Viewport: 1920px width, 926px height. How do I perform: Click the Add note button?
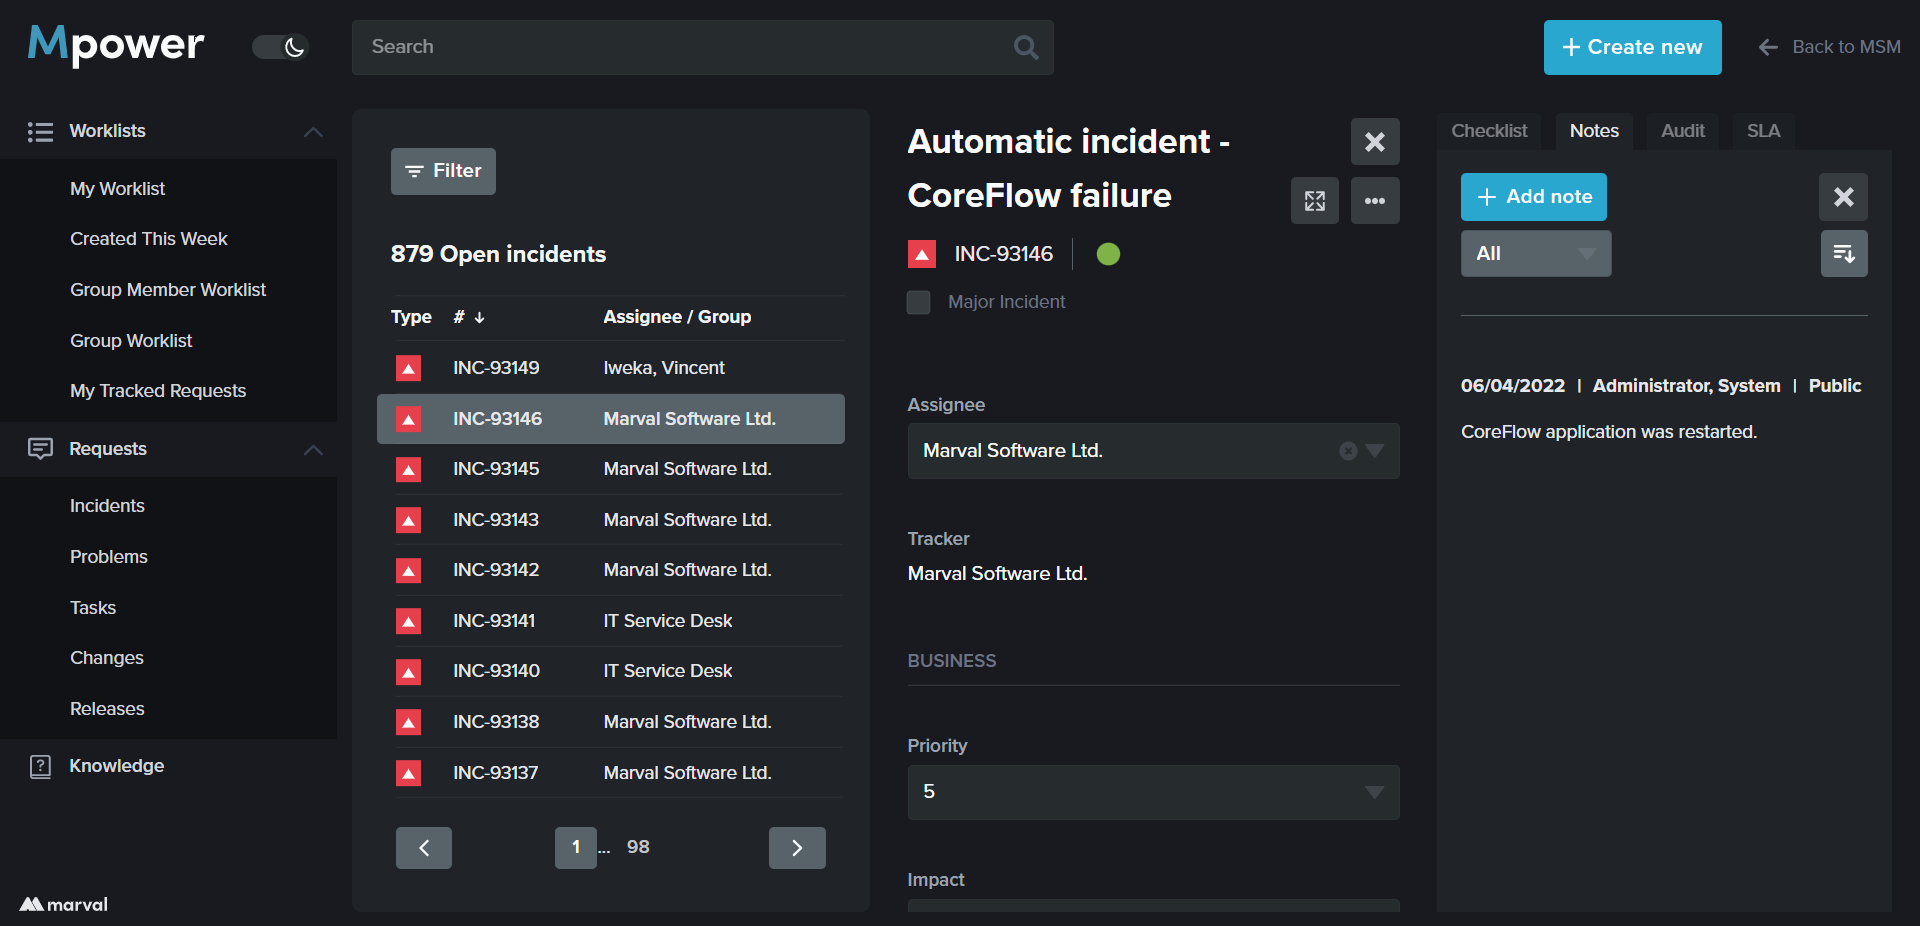coord(1533,197)
